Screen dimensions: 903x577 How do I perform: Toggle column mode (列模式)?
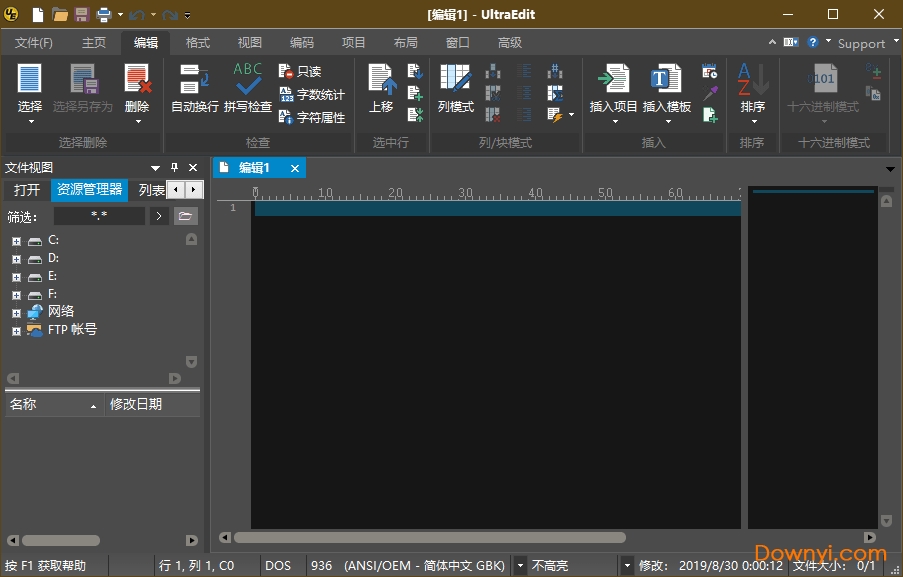pyautogui.click(x=455, y=79)
